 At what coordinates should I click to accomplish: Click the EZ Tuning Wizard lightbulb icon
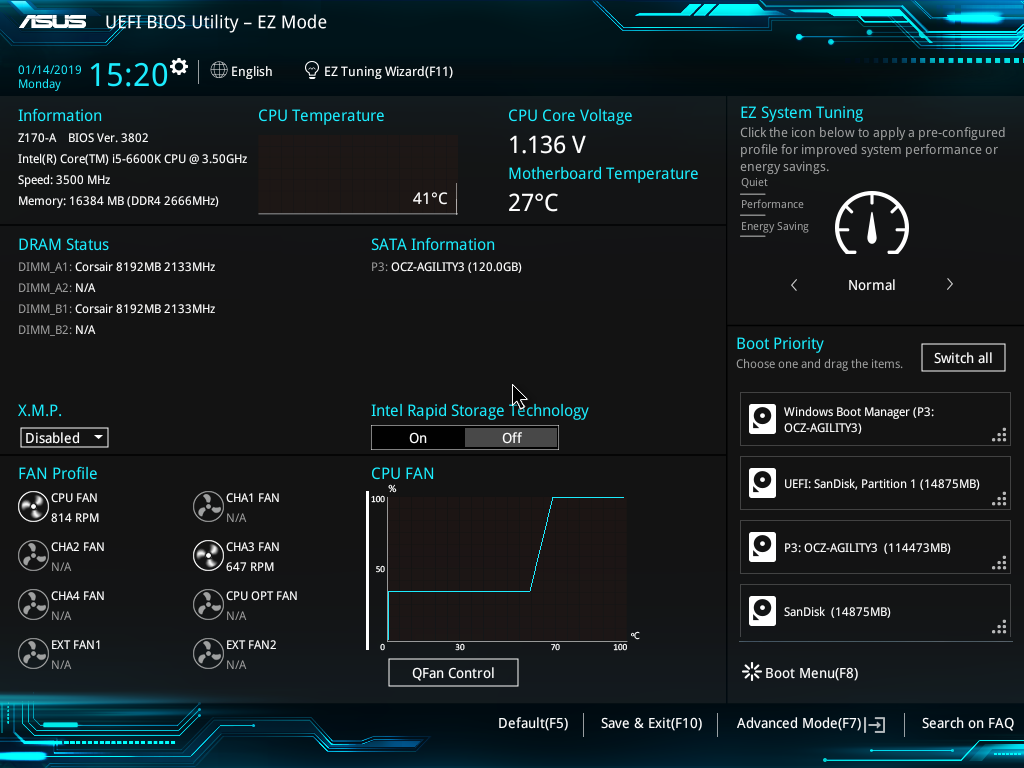(x=312, y=71)
